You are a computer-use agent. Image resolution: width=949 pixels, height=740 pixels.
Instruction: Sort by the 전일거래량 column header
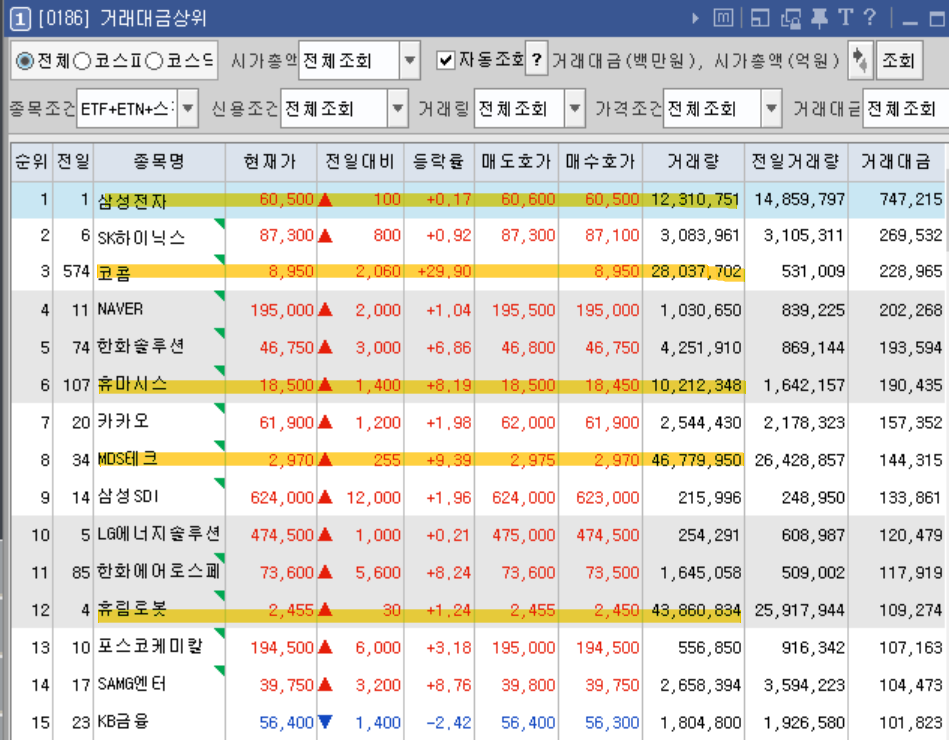(x=796, y=162)
